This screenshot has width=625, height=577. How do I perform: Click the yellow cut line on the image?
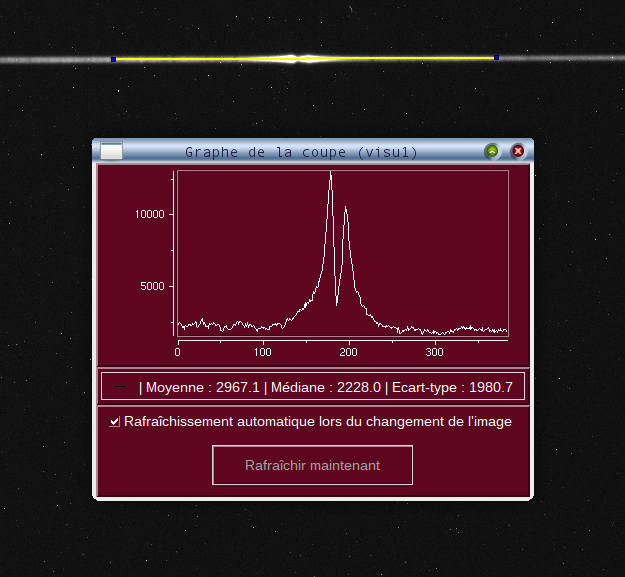[x=200, y=59]
